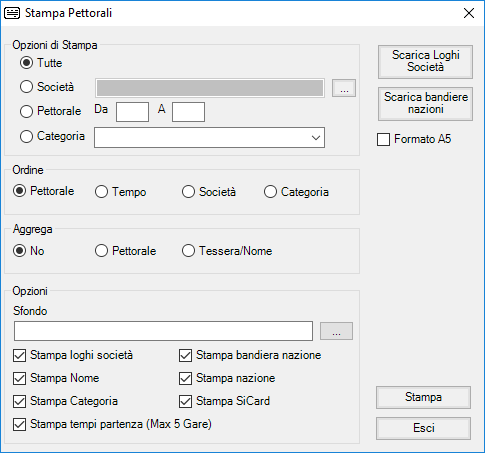The width and height of the screenshot is (485, 453).
Task: Enable the Formato A5 checkbox
Action: tap(383, 139)
